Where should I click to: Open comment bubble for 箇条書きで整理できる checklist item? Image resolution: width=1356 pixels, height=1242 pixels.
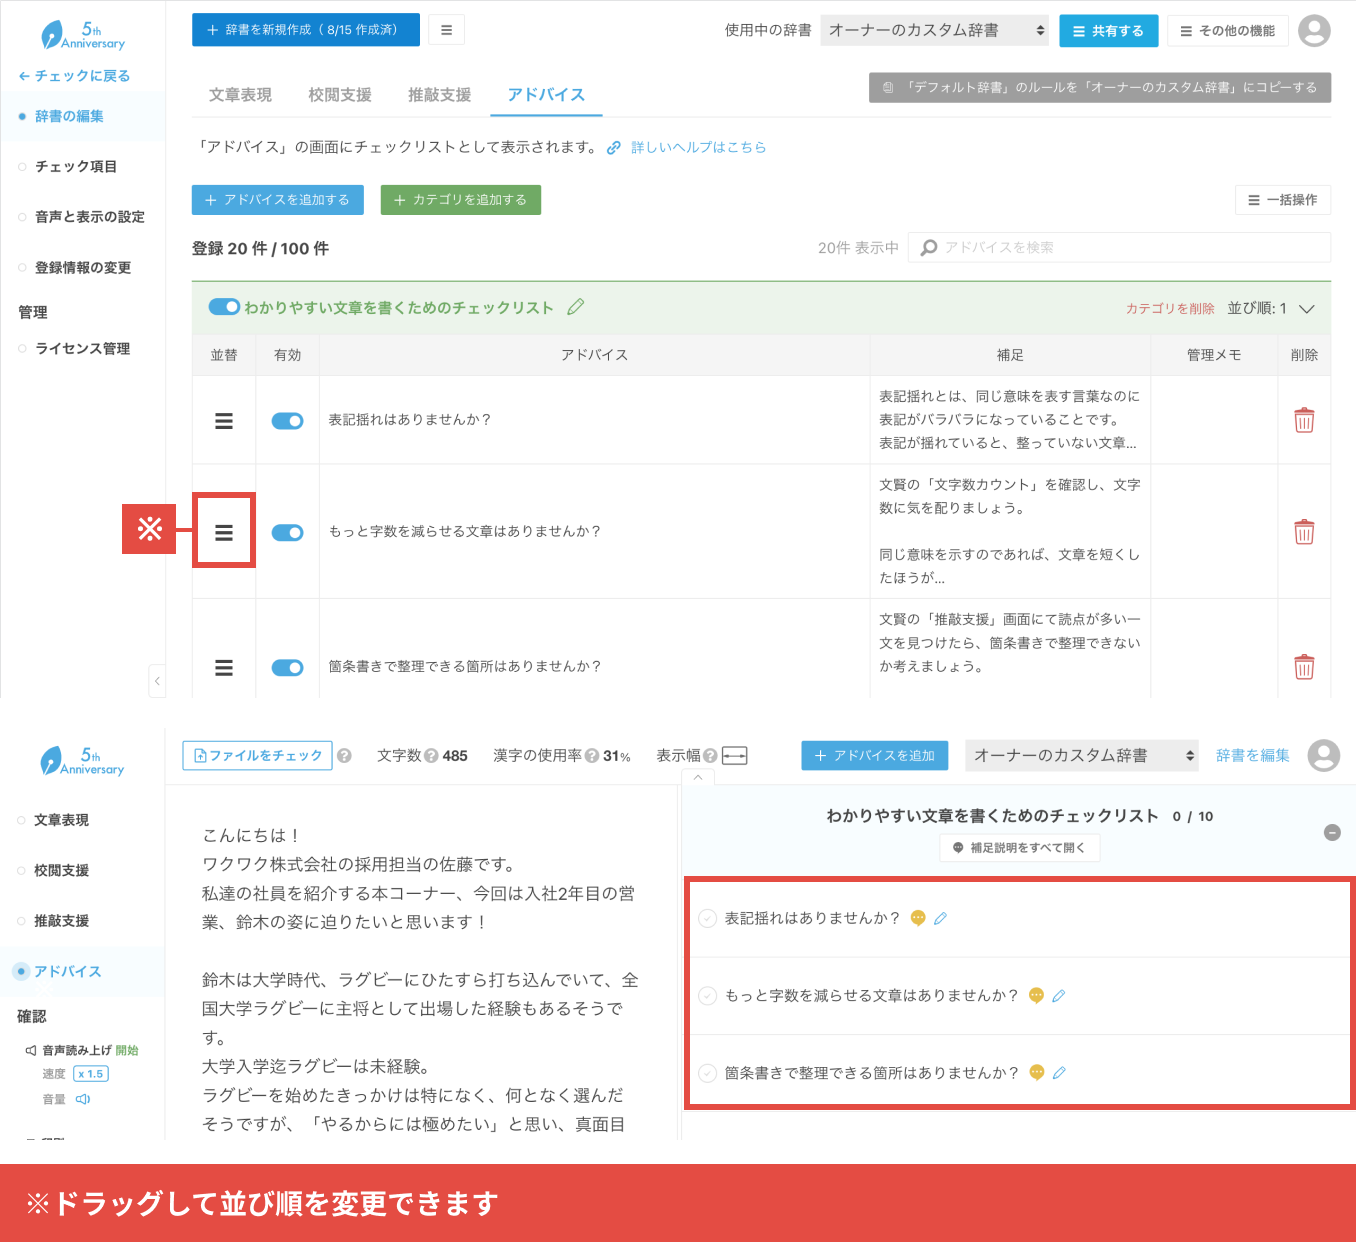click(1037, 1072)
